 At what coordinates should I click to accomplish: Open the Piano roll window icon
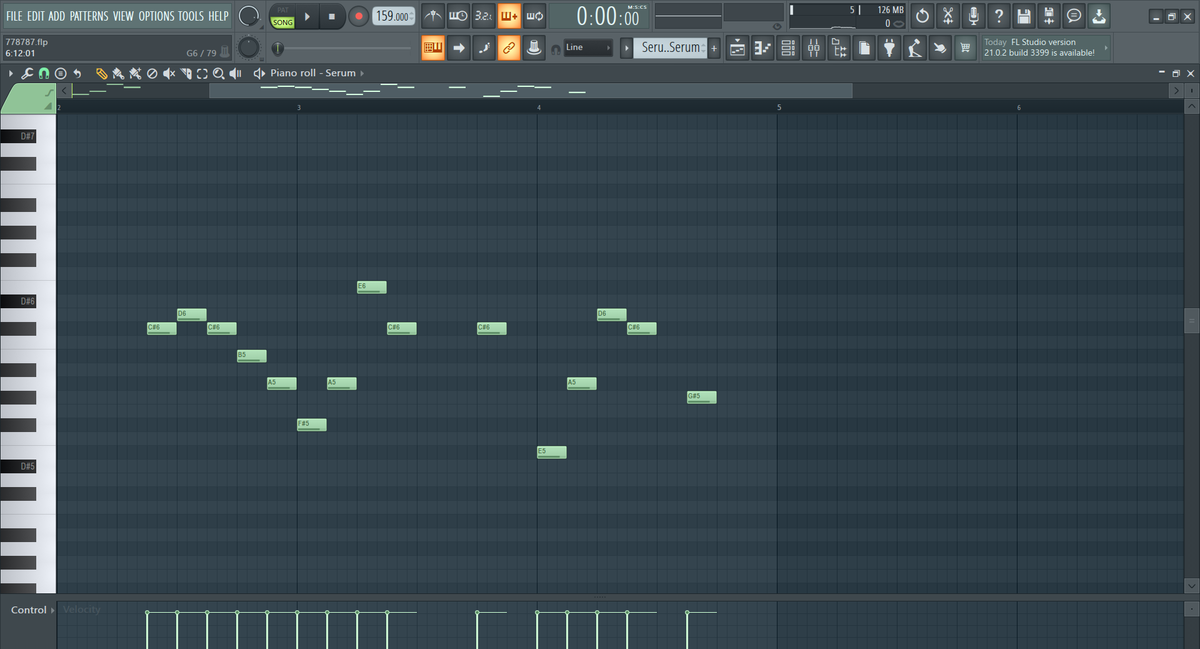(763, 47)
